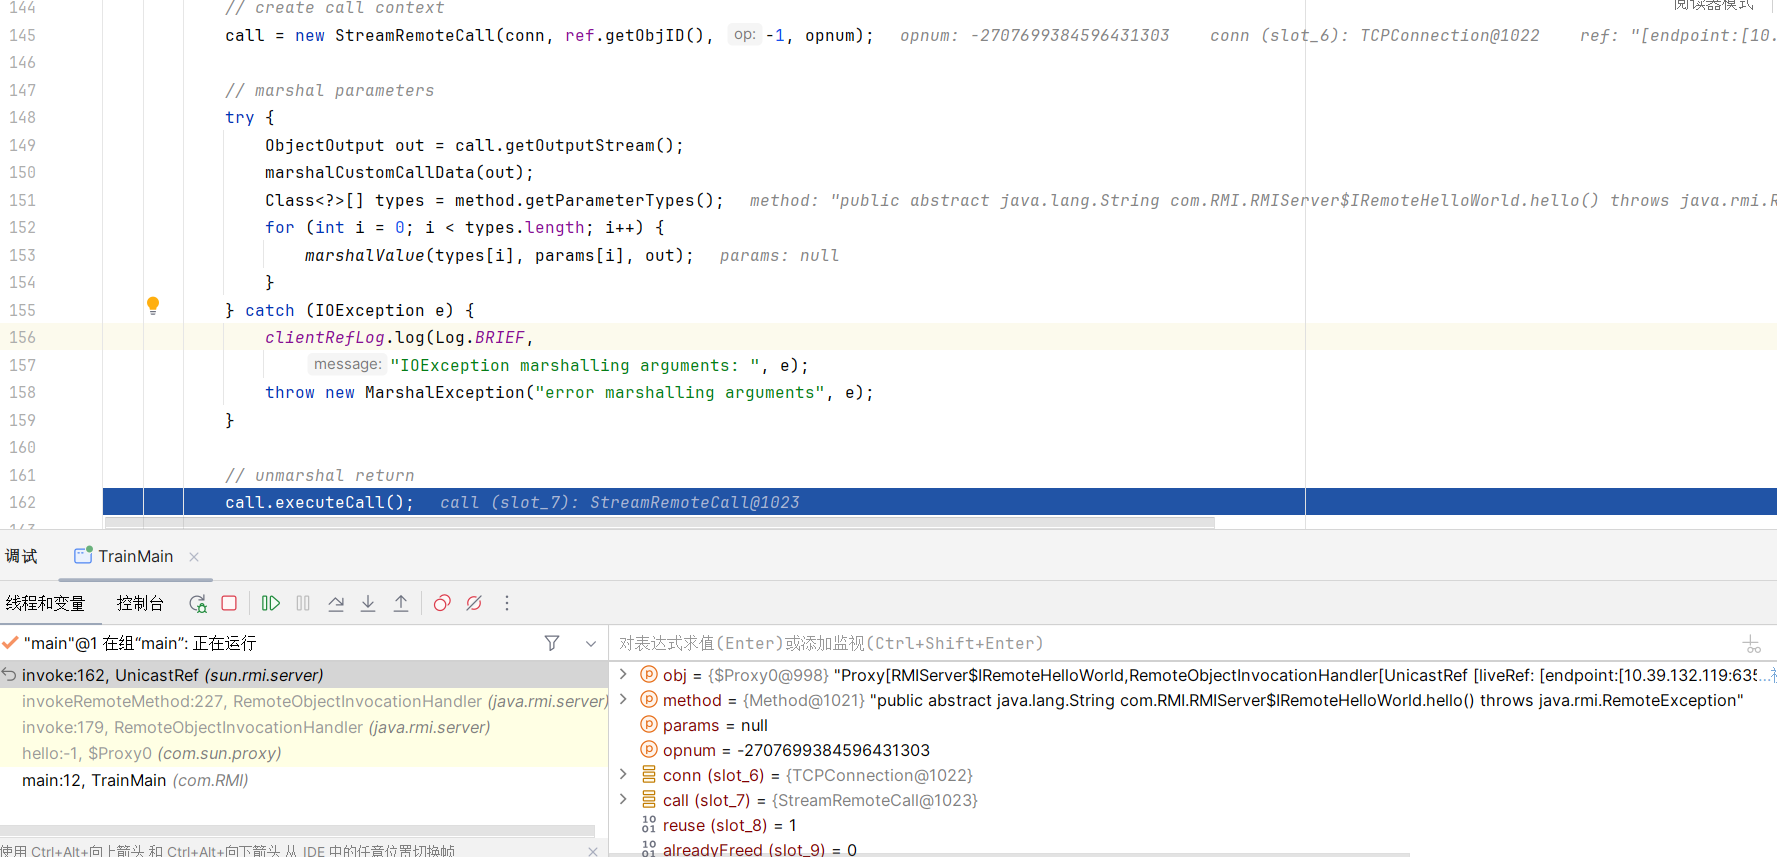This screenshot has height=857, width=1777.
Task: Mute all breakpoints
Action: 474,603
